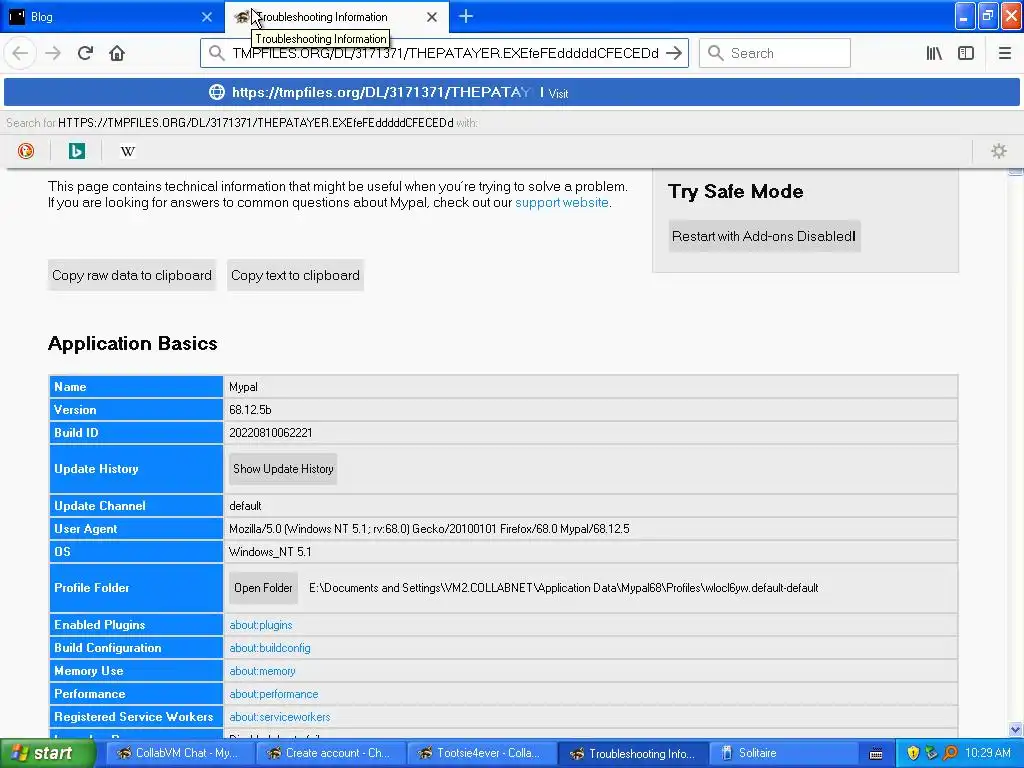Click Open Folder for profile folder
1024x768 pixels.
point(263,588)
